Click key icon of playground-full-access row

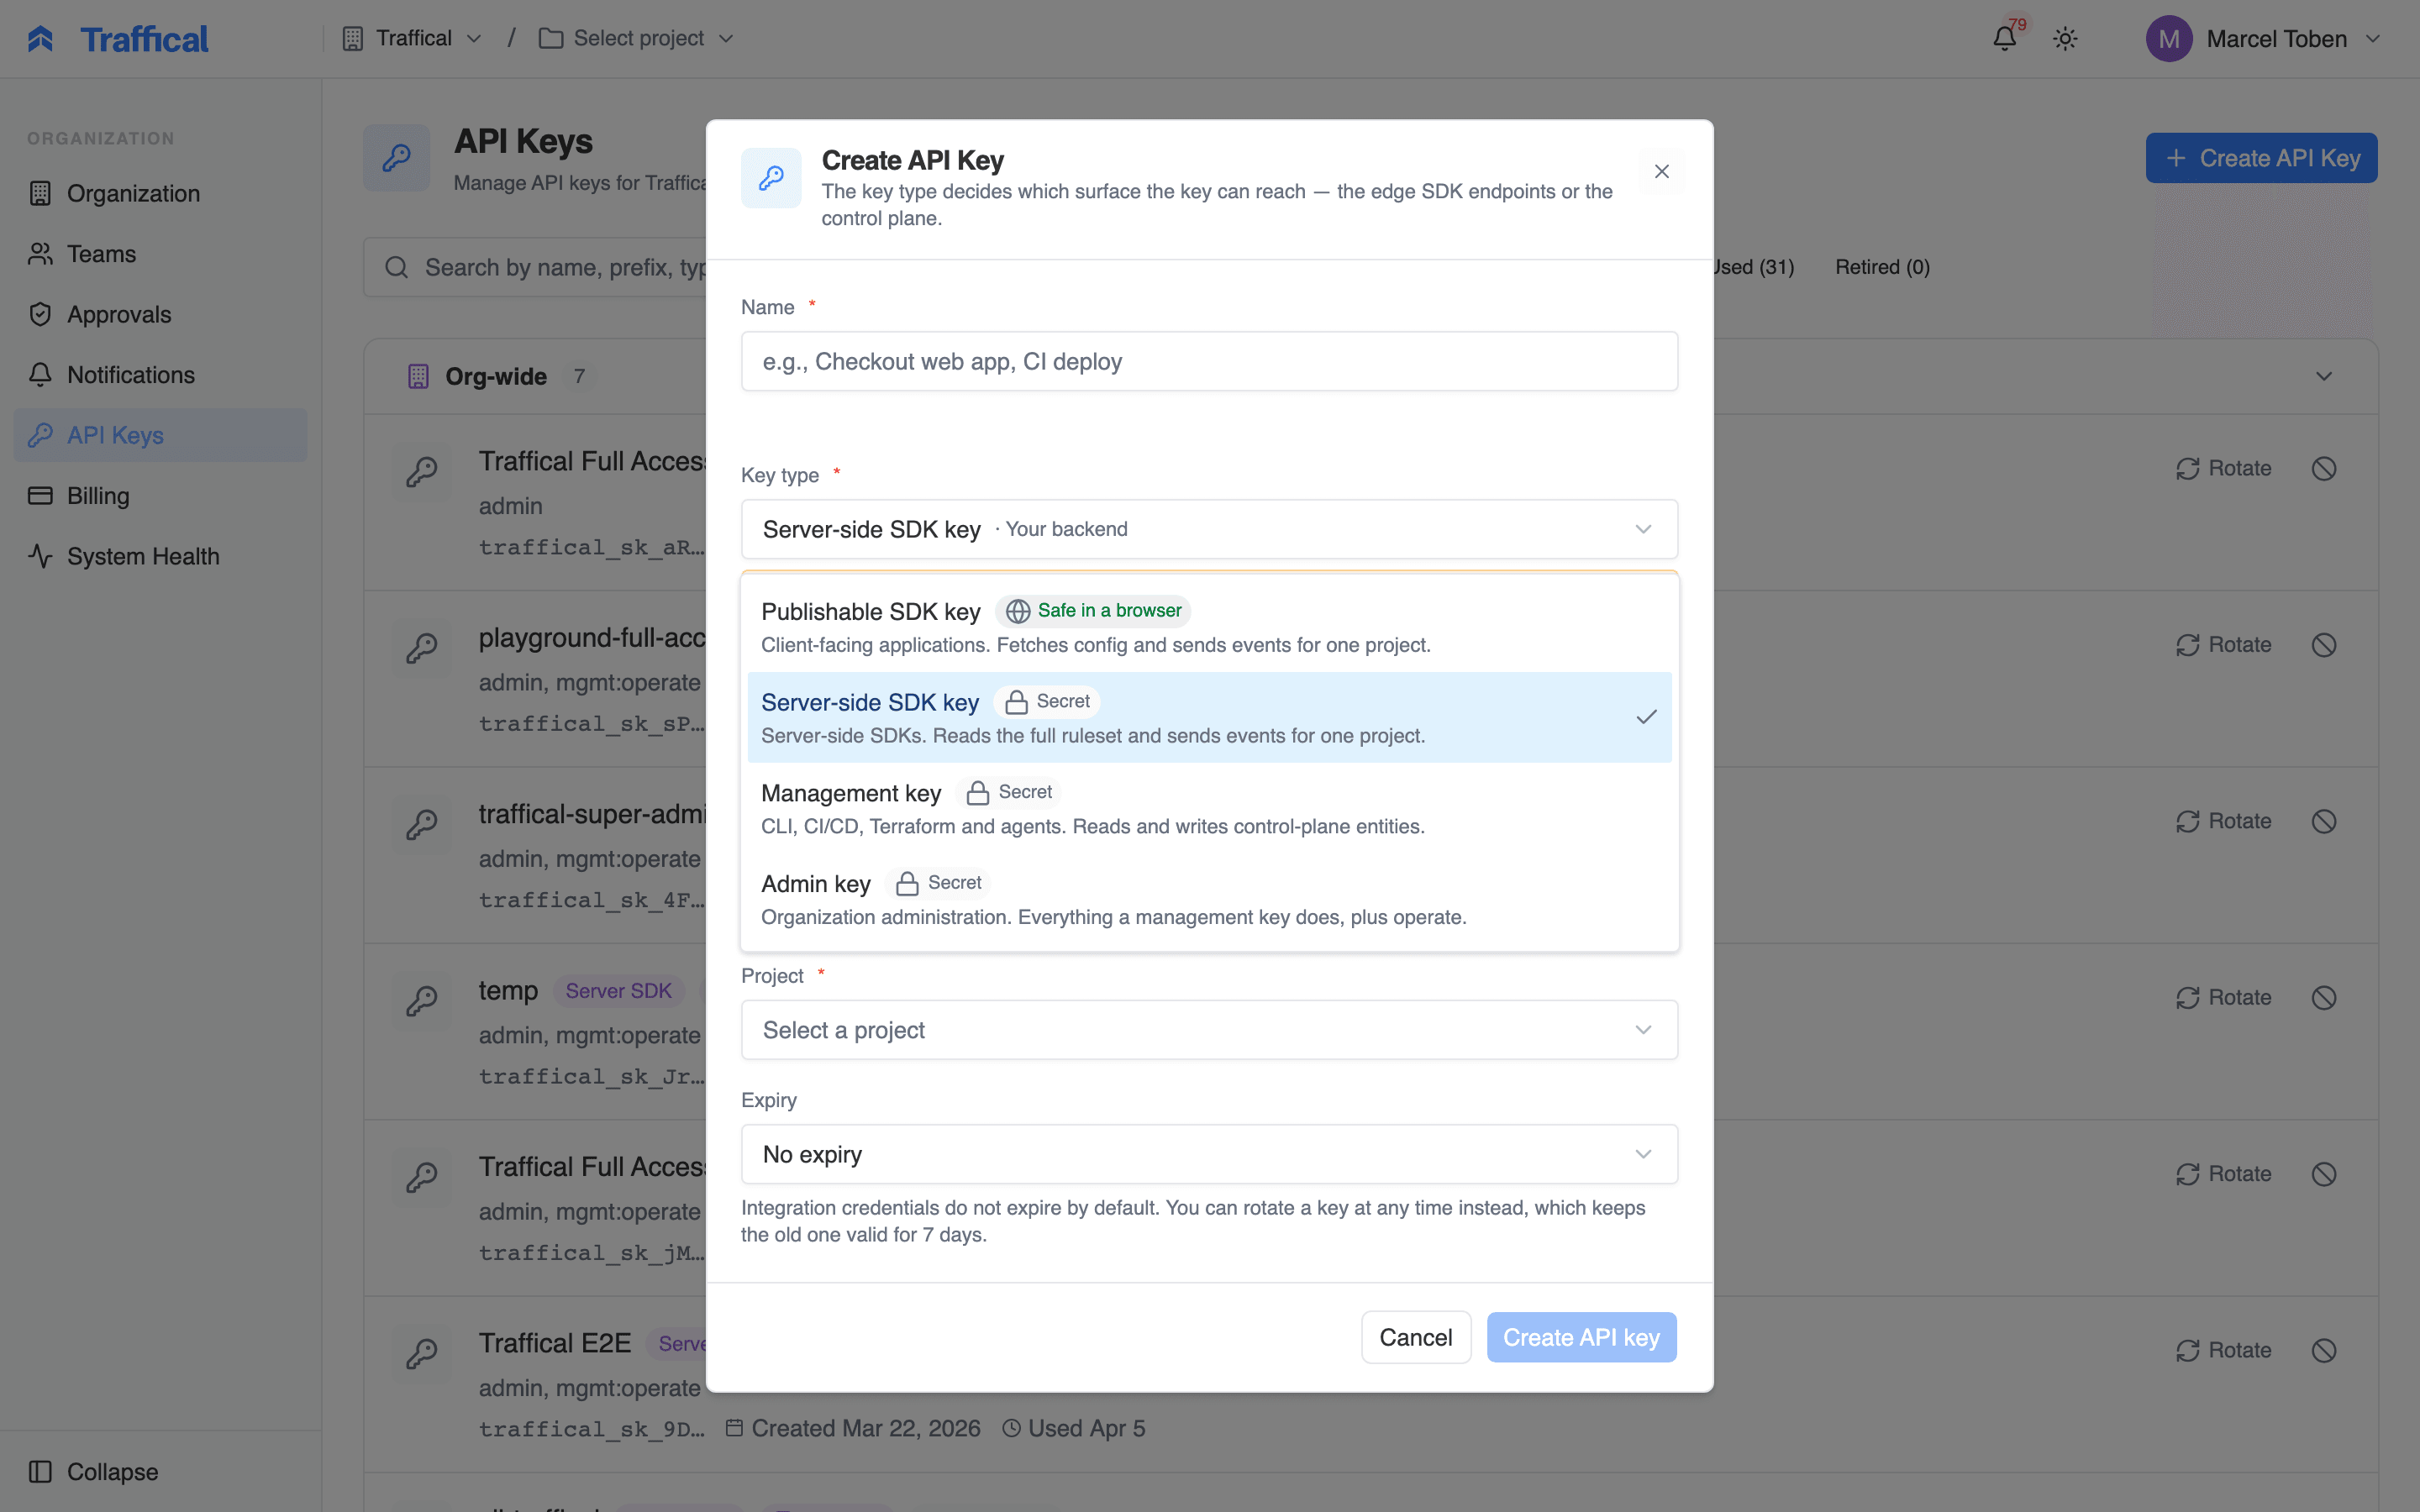click(x=422, y=648)
